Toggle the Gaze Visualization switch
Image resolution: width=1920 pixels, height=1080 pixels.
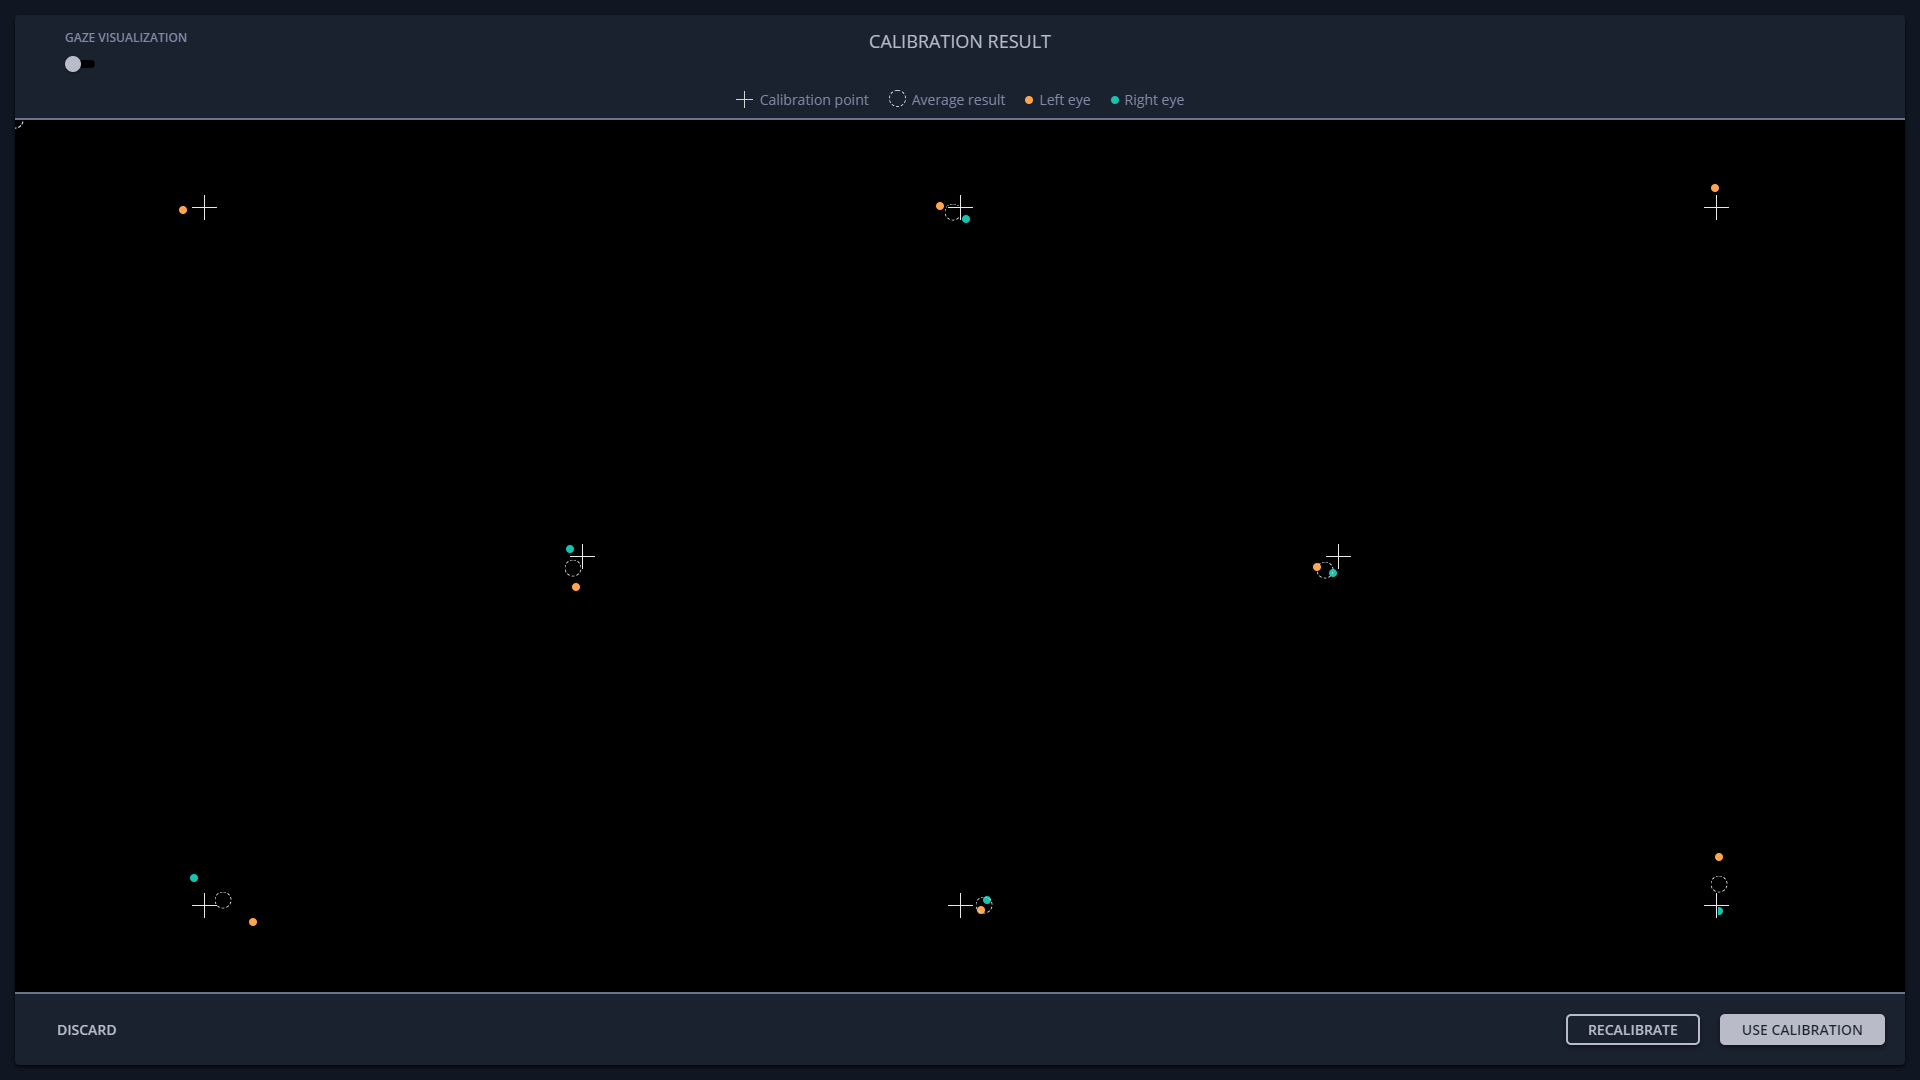[x=79, y=64]
